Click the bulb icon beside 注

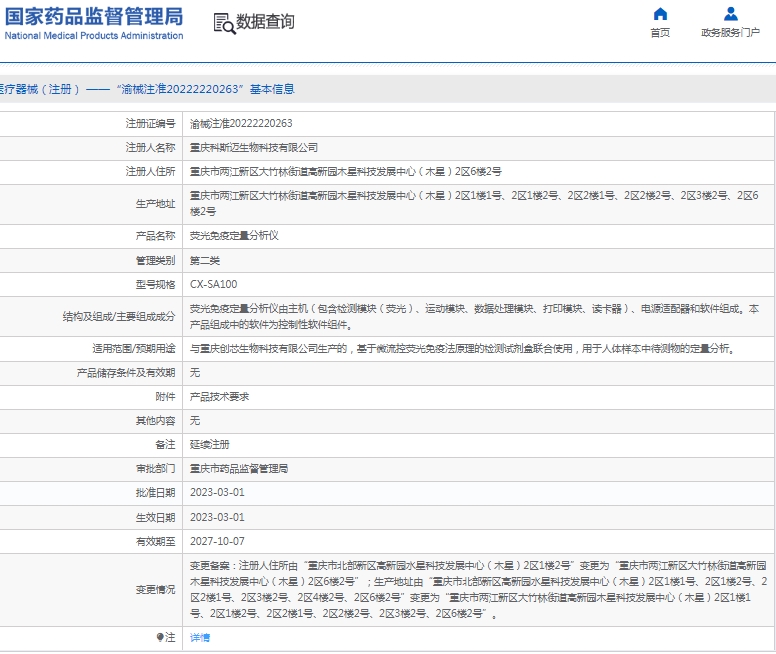point(160,637)
